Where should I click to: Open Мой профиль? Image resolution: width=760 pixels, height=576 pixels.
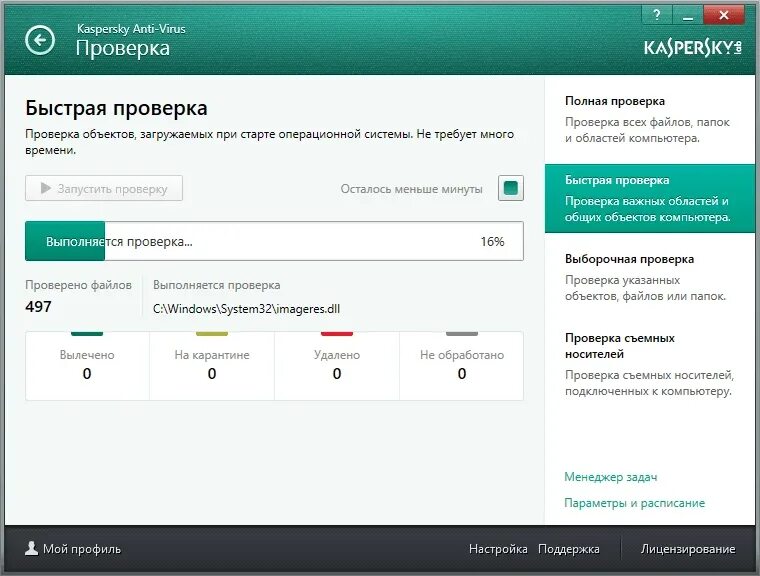(73, 549)
